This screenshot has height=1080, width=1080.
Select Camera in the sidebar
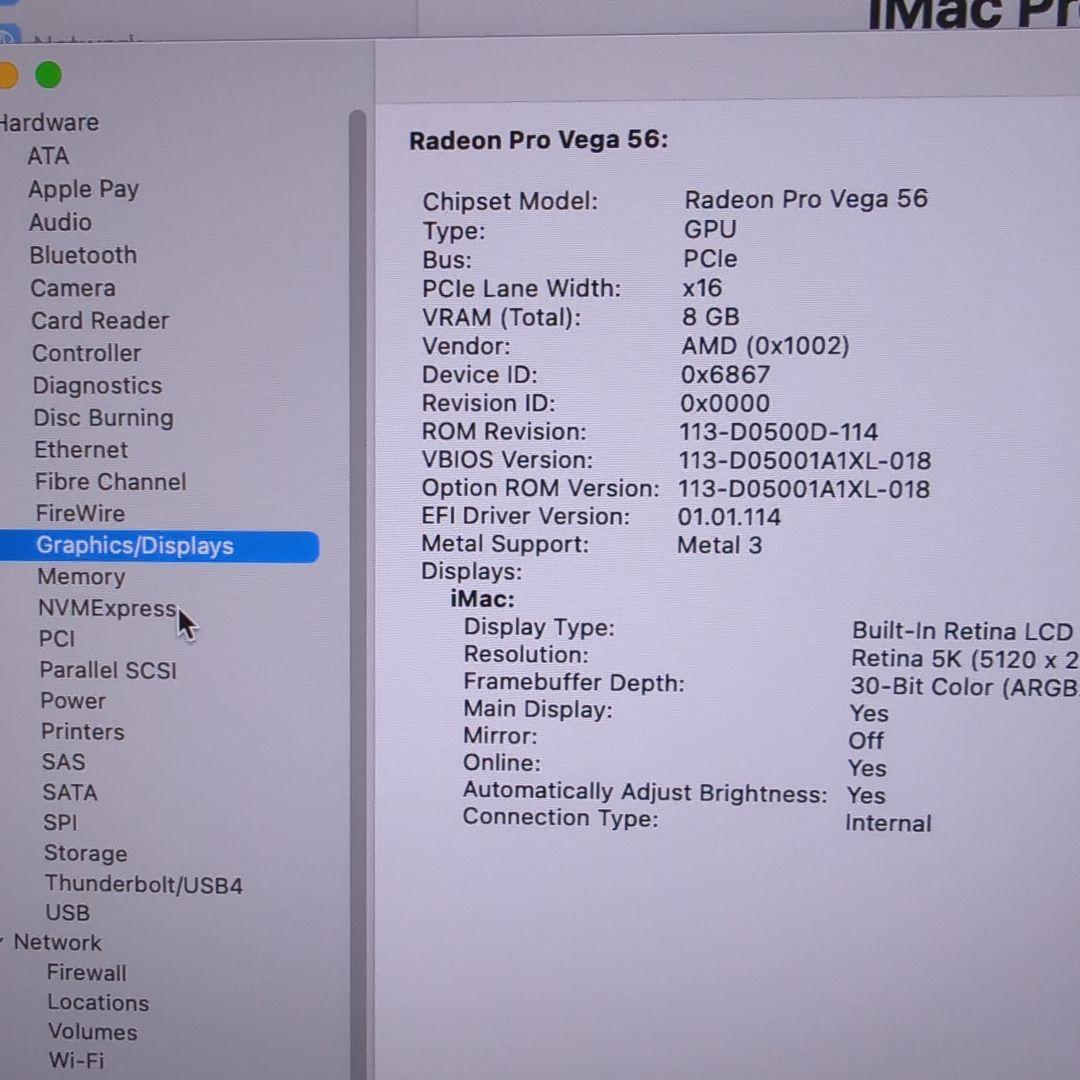coord(72,288)
